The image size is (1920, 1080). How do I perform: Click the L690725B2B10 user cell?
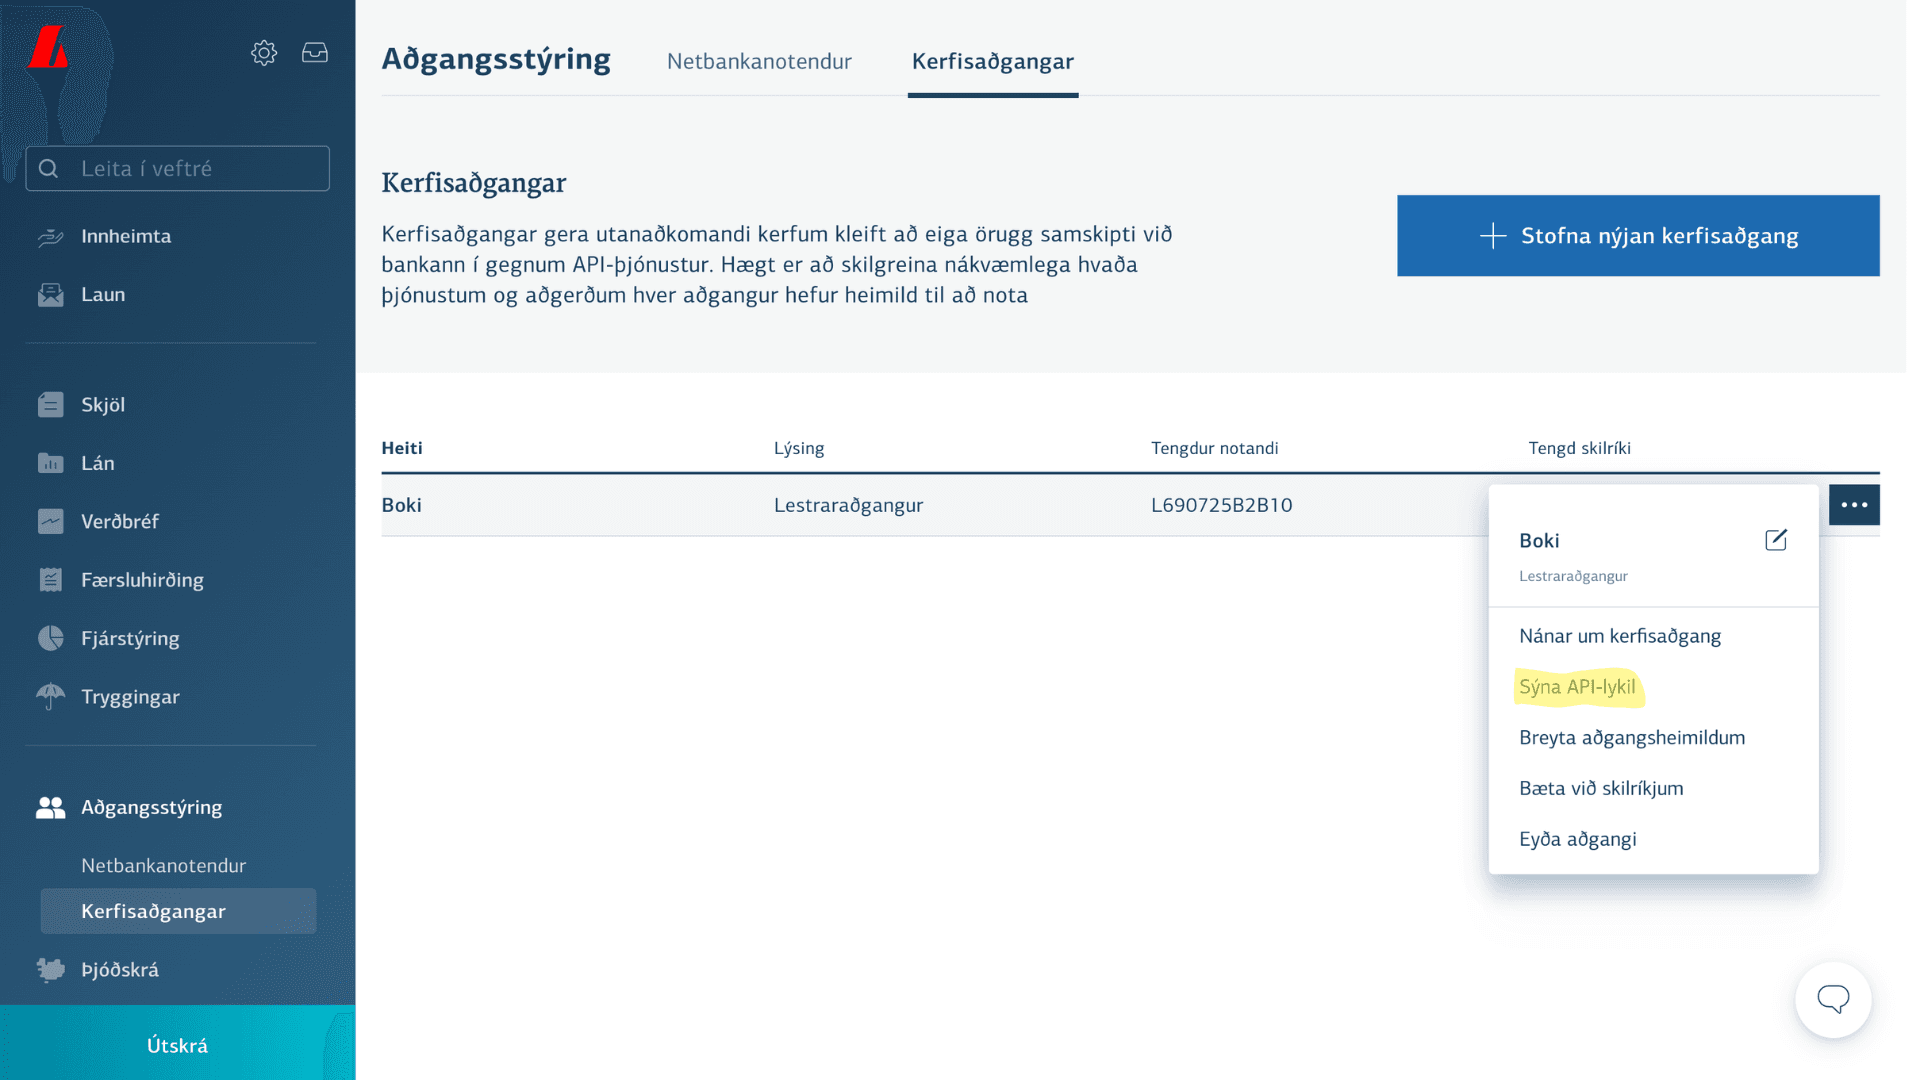(x=1221, y=505)
